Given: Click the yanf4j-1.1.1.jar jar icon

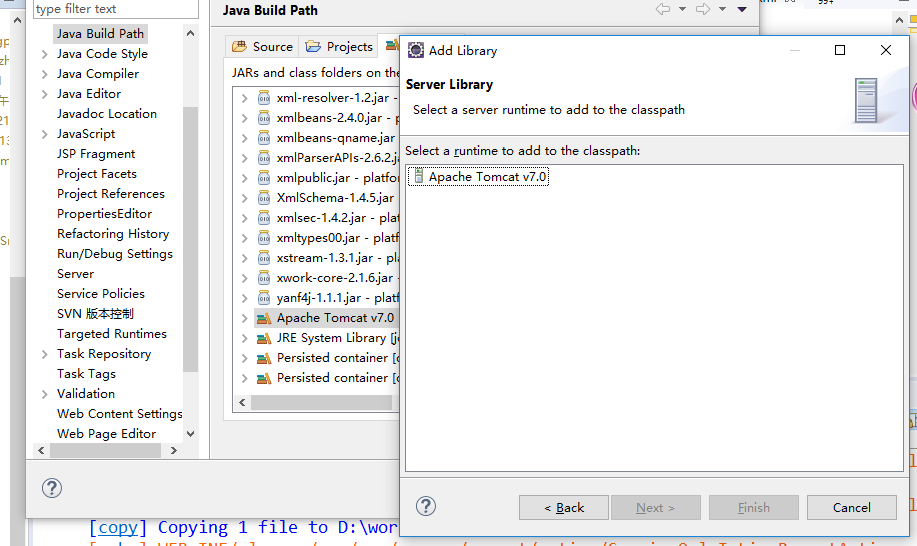Looking at the screenshot, I should click(x=264, y=298).
